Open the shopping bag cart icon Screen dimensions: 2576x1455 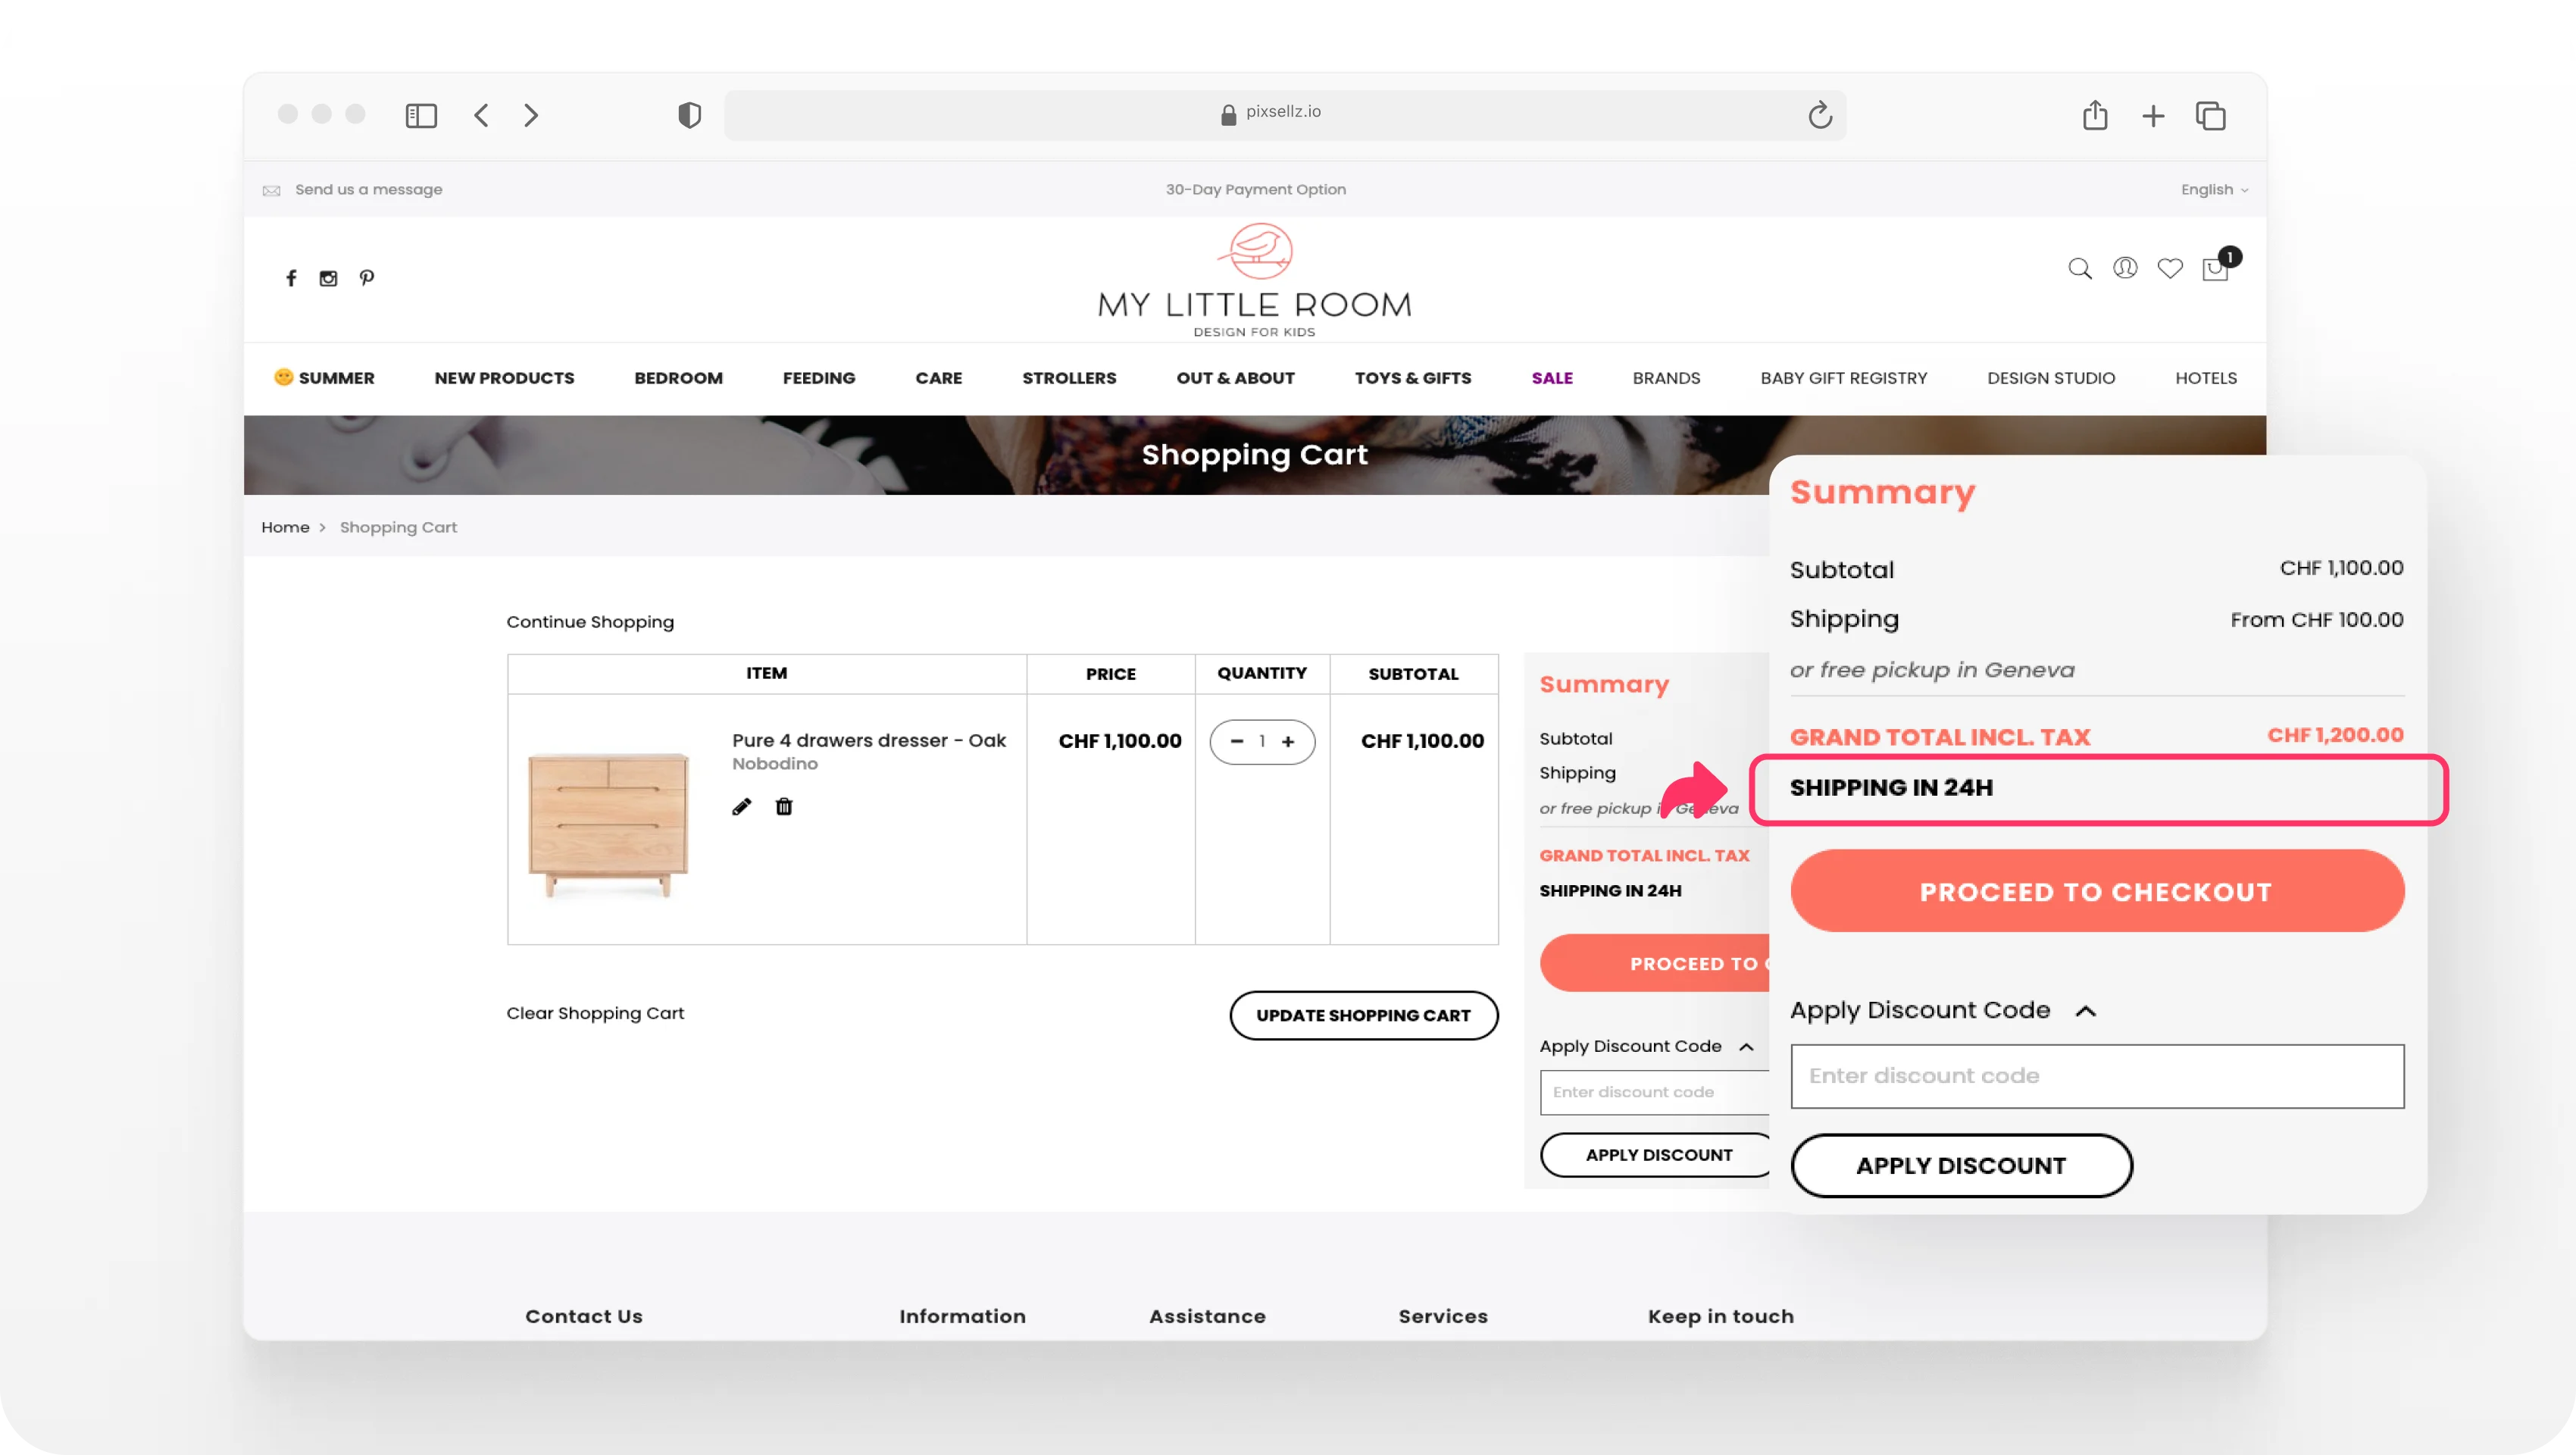coord(2216,268)
